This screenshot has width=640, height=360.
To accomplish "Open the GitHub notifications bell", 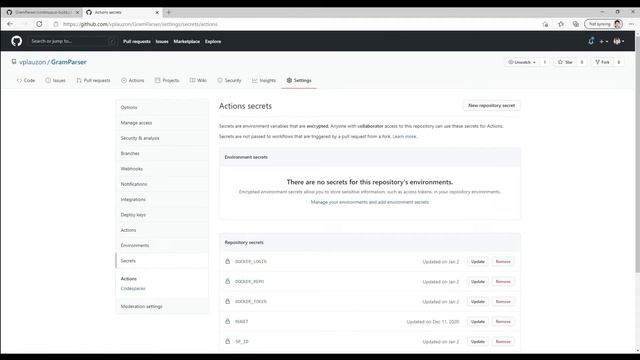I will pyautogui.click(x=591, y=41).
